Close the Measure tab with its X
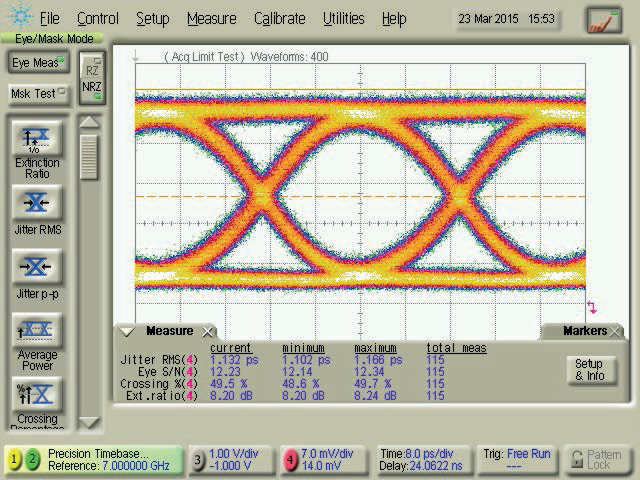This screenshot has height=480, width=640. (208, 332)
